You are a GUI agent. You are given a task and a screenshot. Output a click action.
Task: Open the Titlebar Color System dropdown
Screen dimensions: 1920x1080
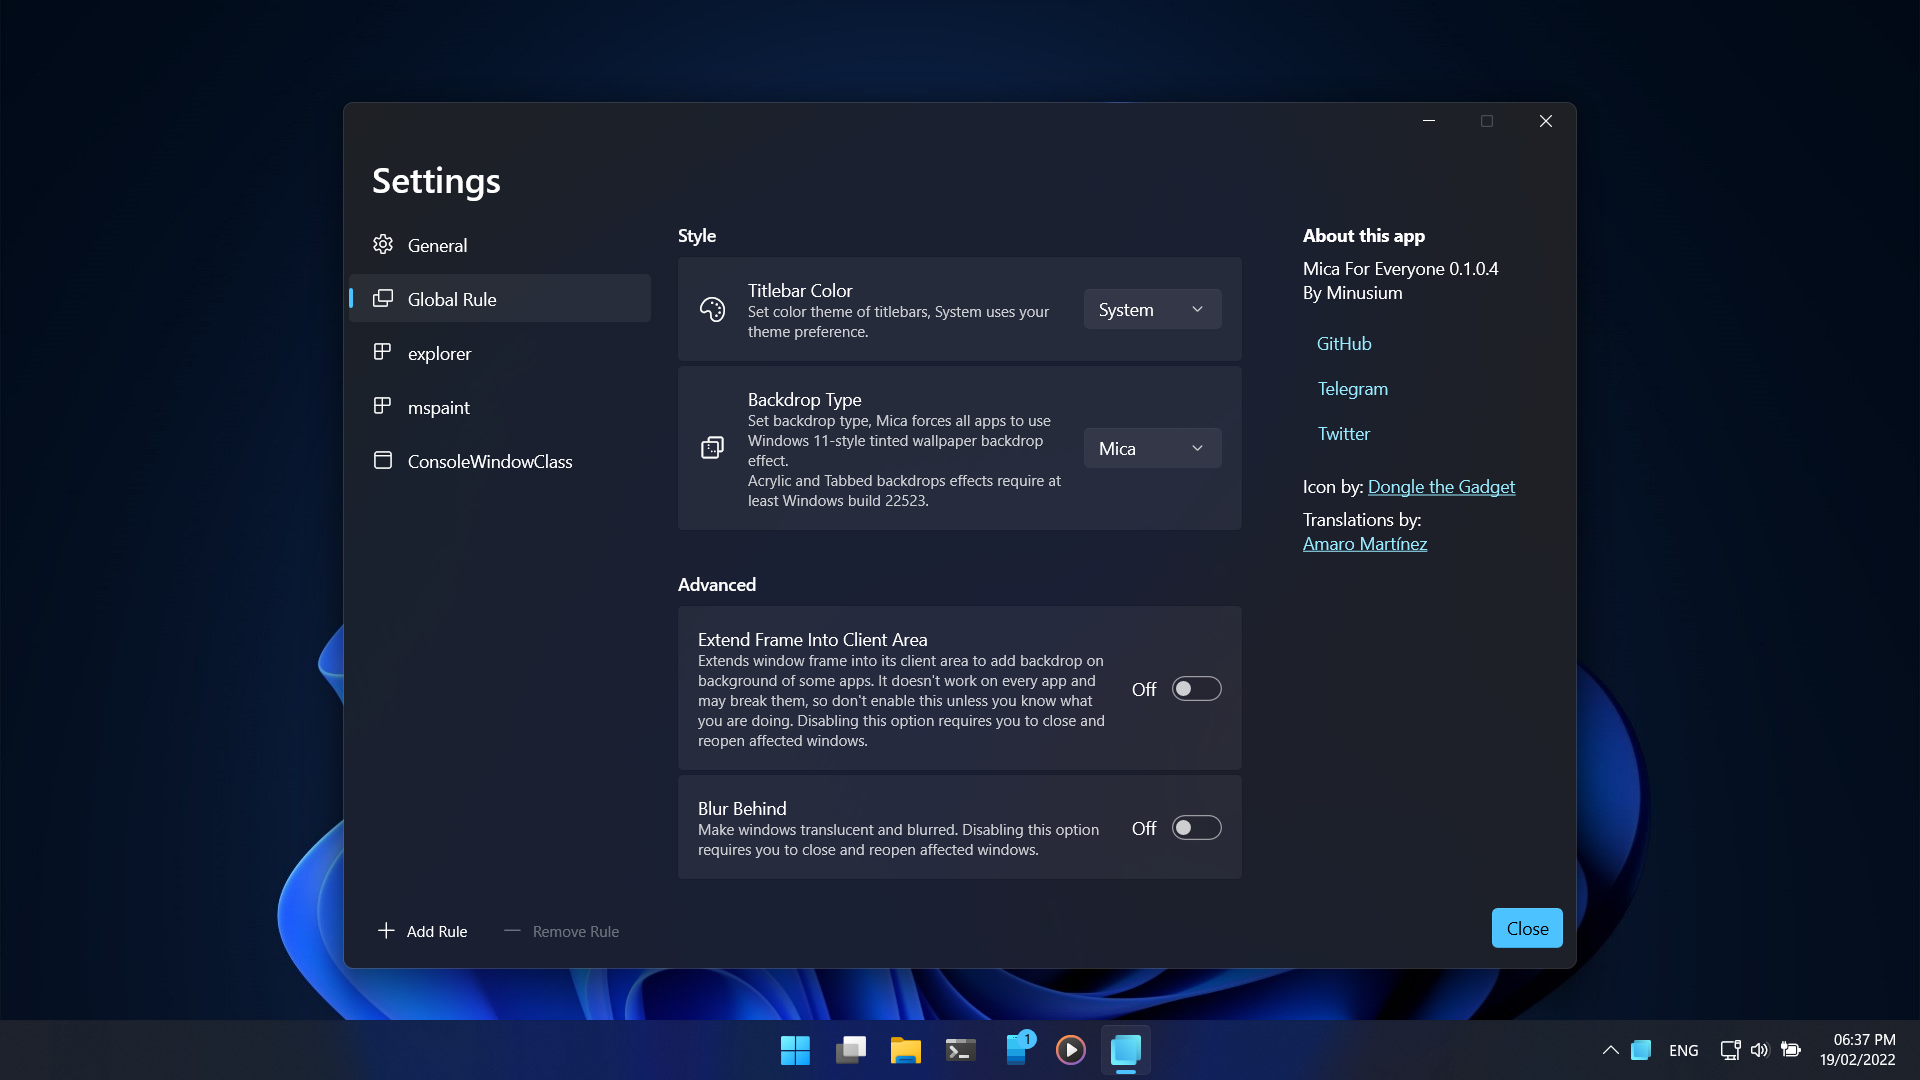(x=1152, y=310)
